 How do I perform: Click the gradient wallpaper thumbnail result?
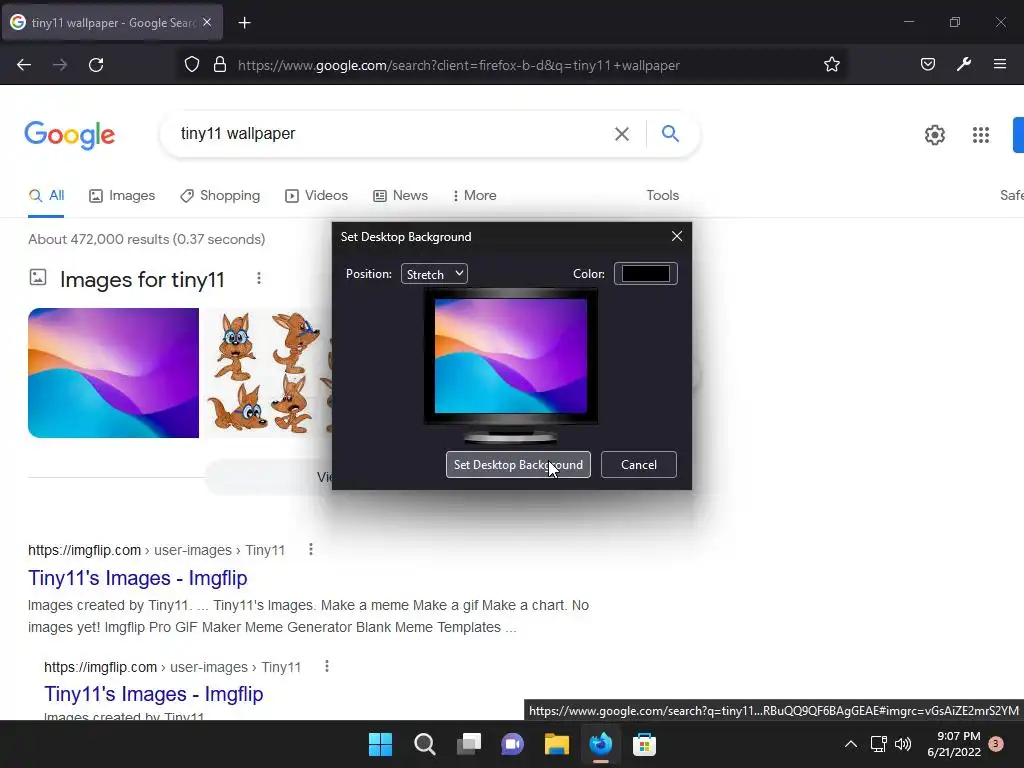click(114, 373)
